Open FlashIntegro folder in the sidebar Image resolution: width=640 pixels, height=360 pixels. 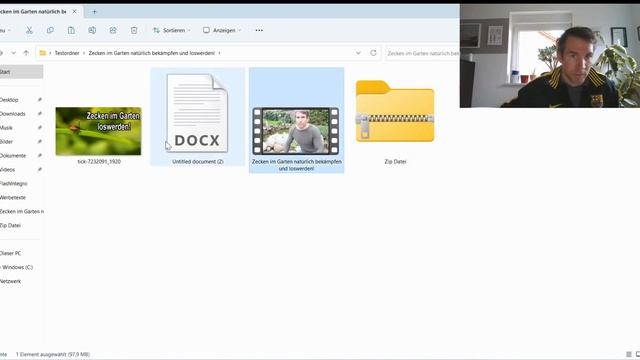click(14, 184)
